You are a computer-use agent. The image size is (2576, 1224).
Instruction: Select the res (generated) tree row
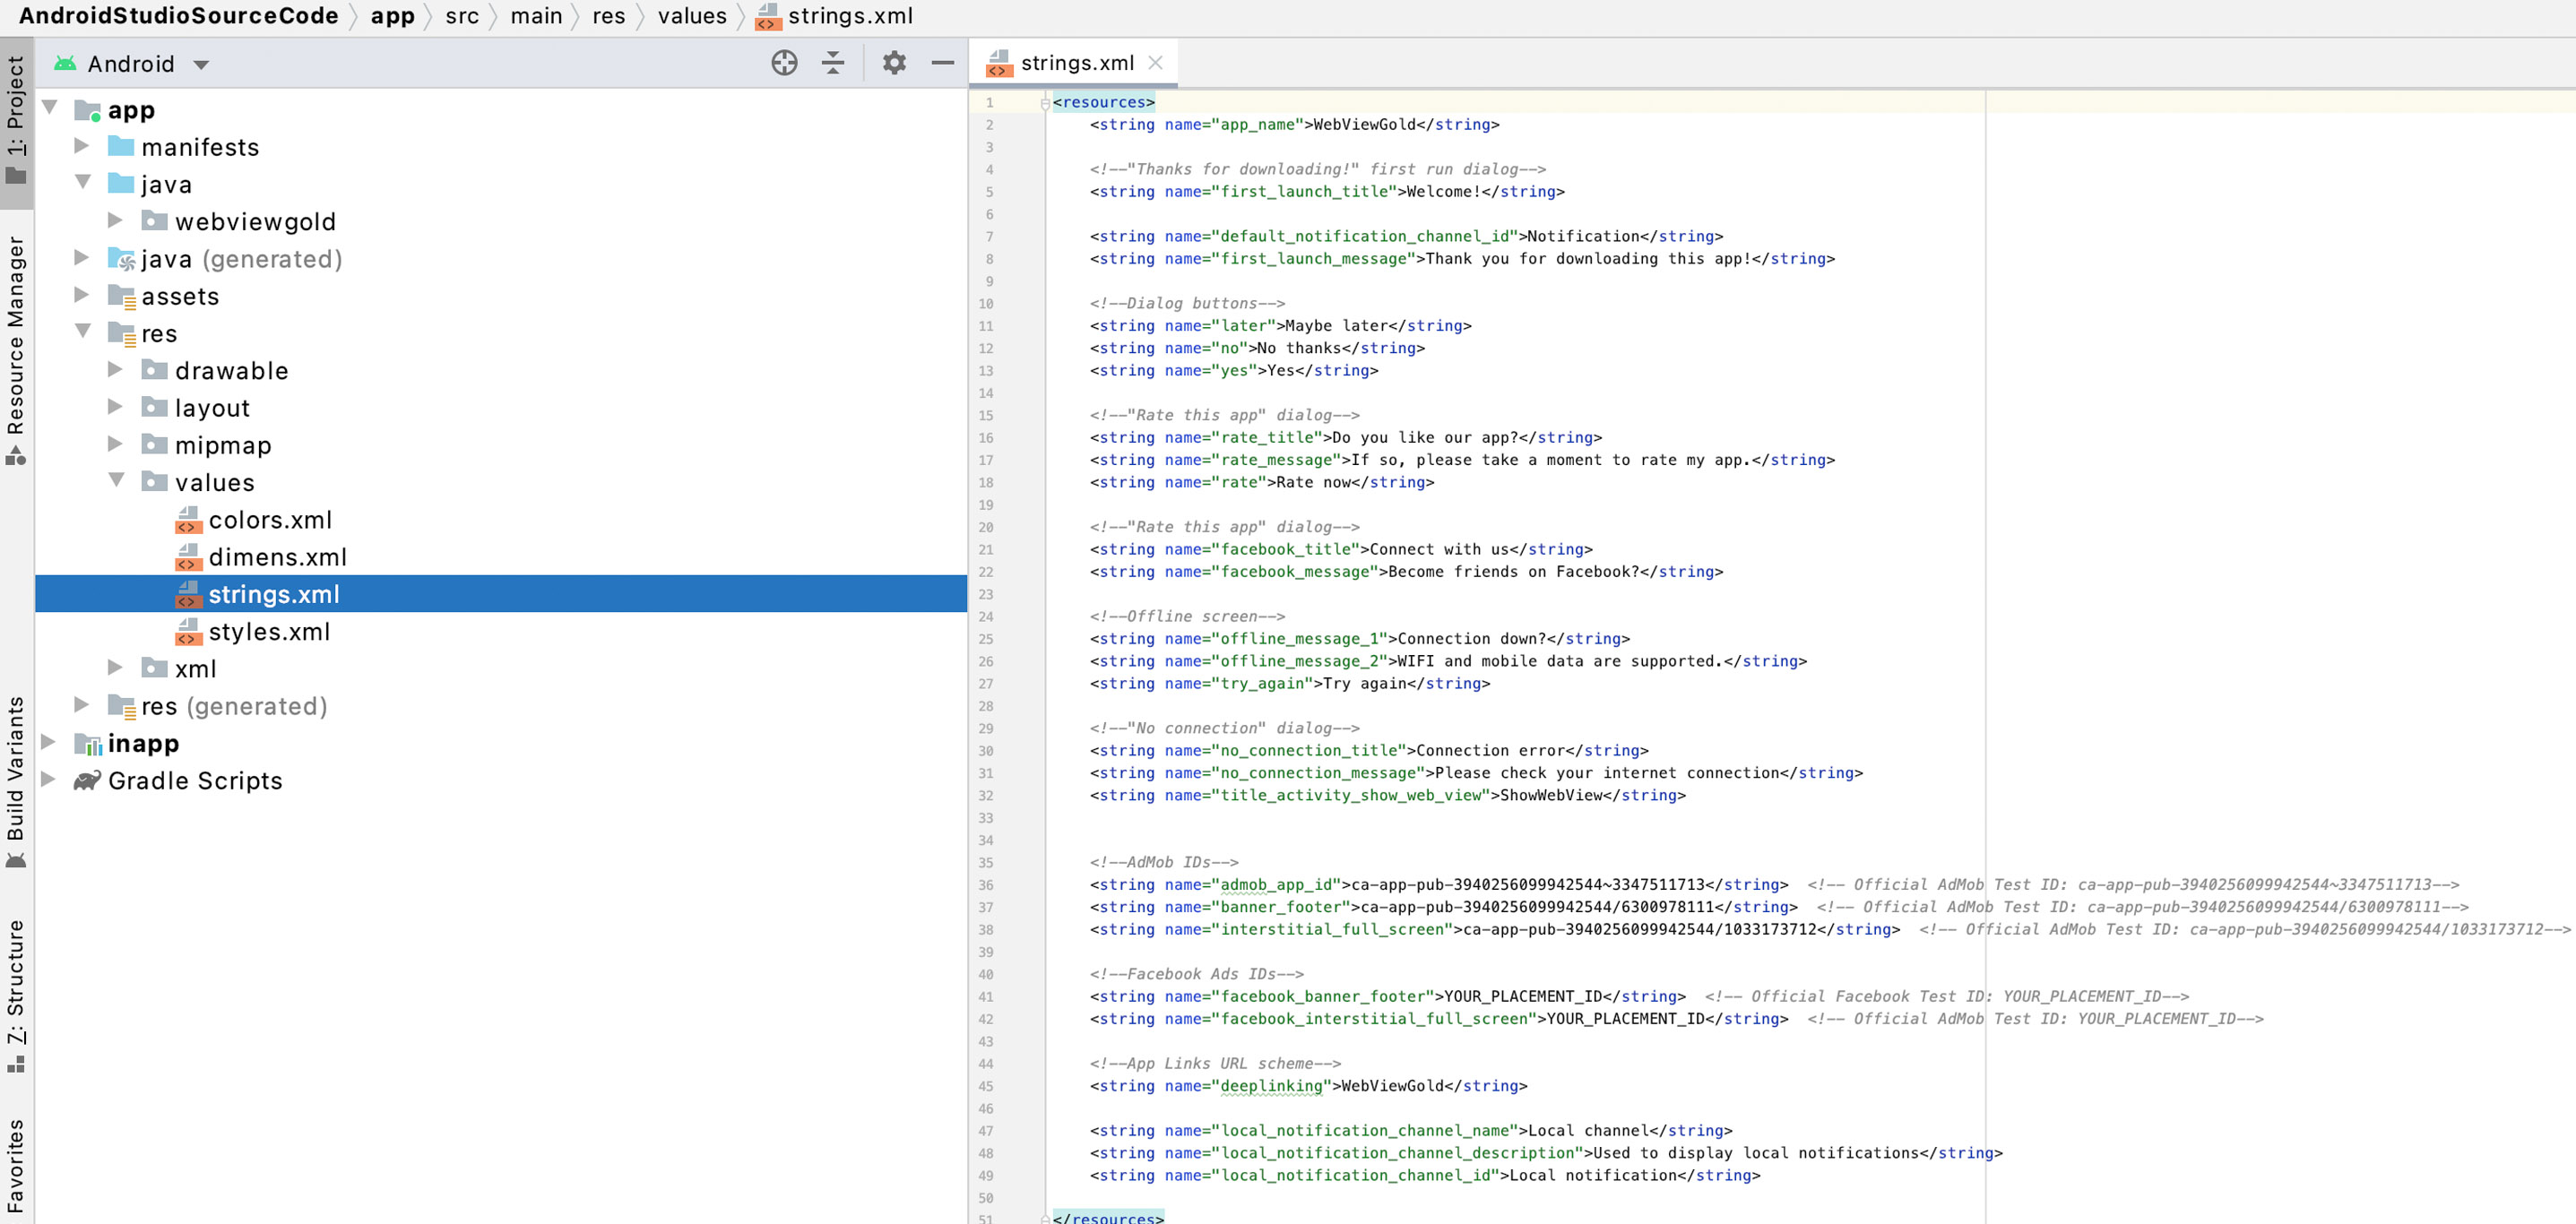point(501,706)
